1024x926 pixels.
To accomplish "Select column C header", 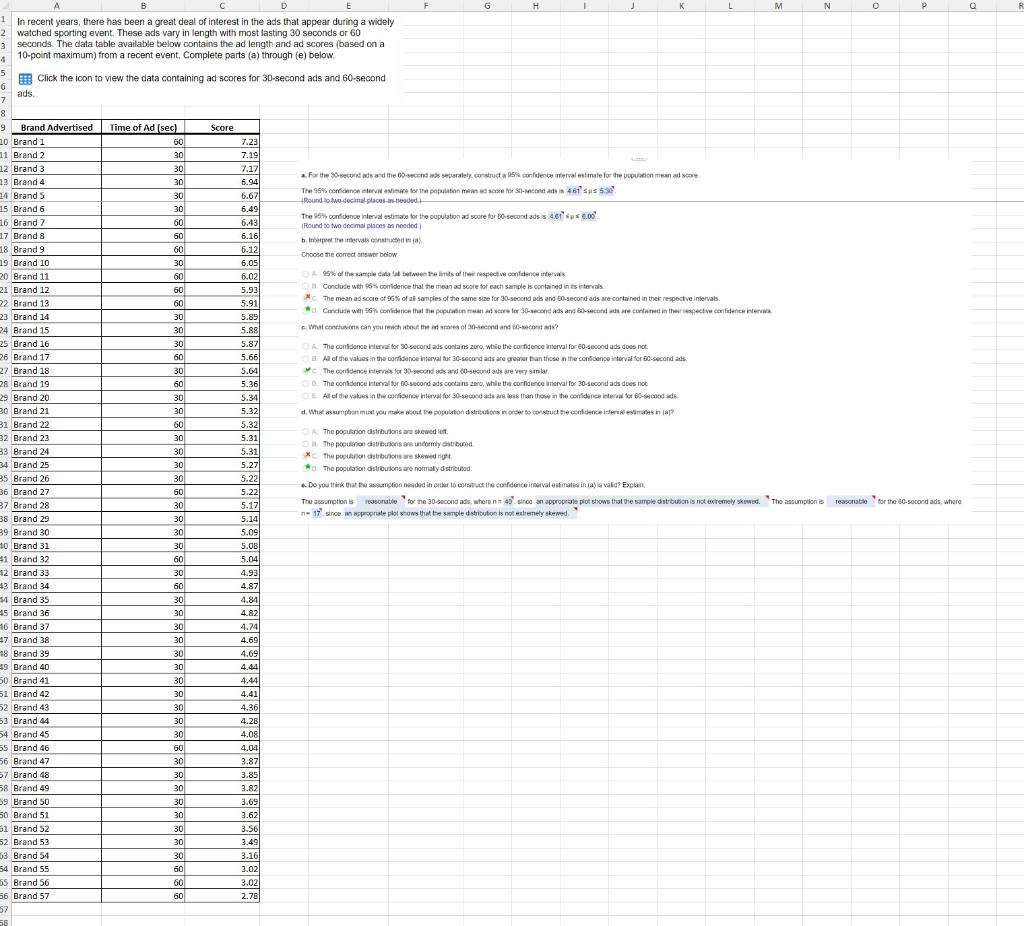I will (x=222, y=6).
